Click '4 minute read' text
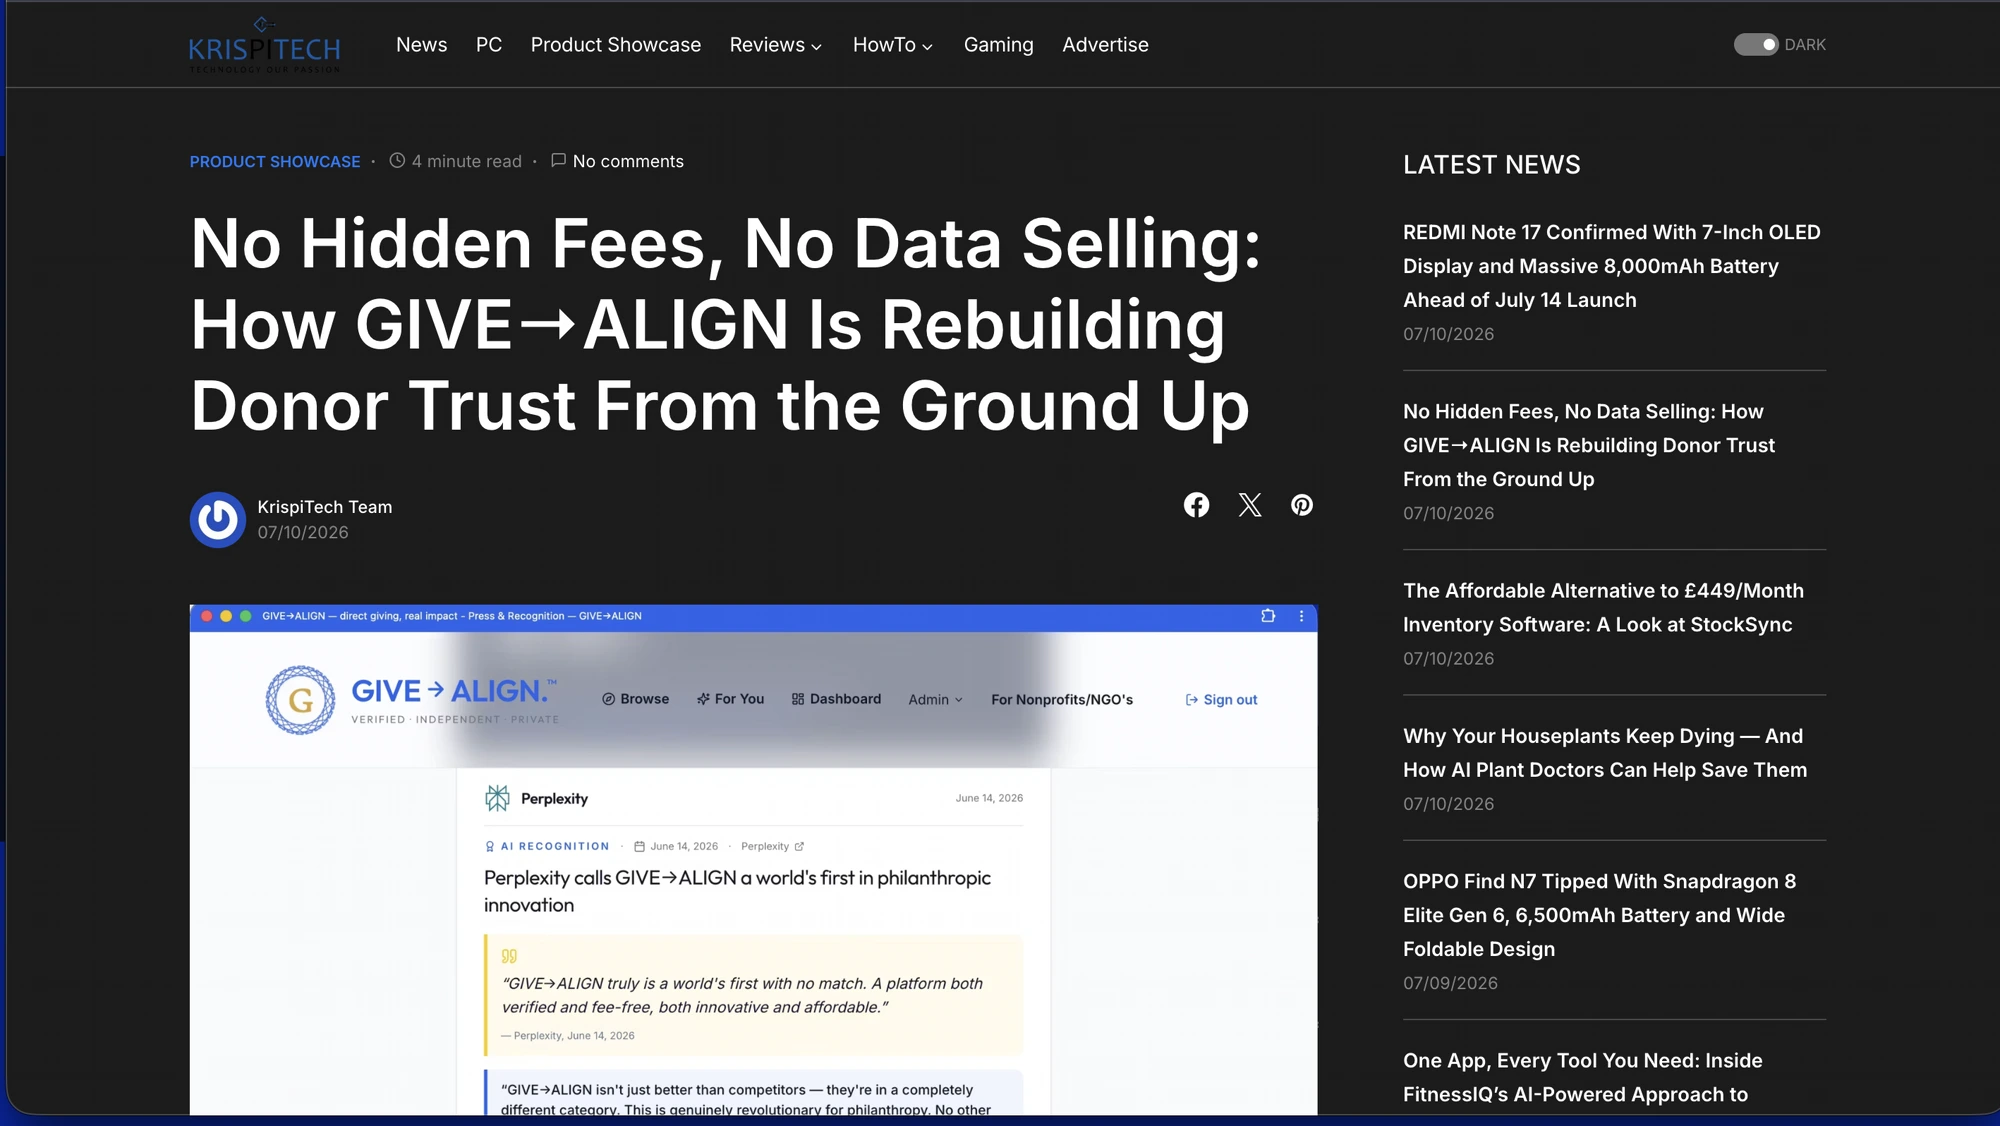The image size is (2000, 1126). (467, 161)
